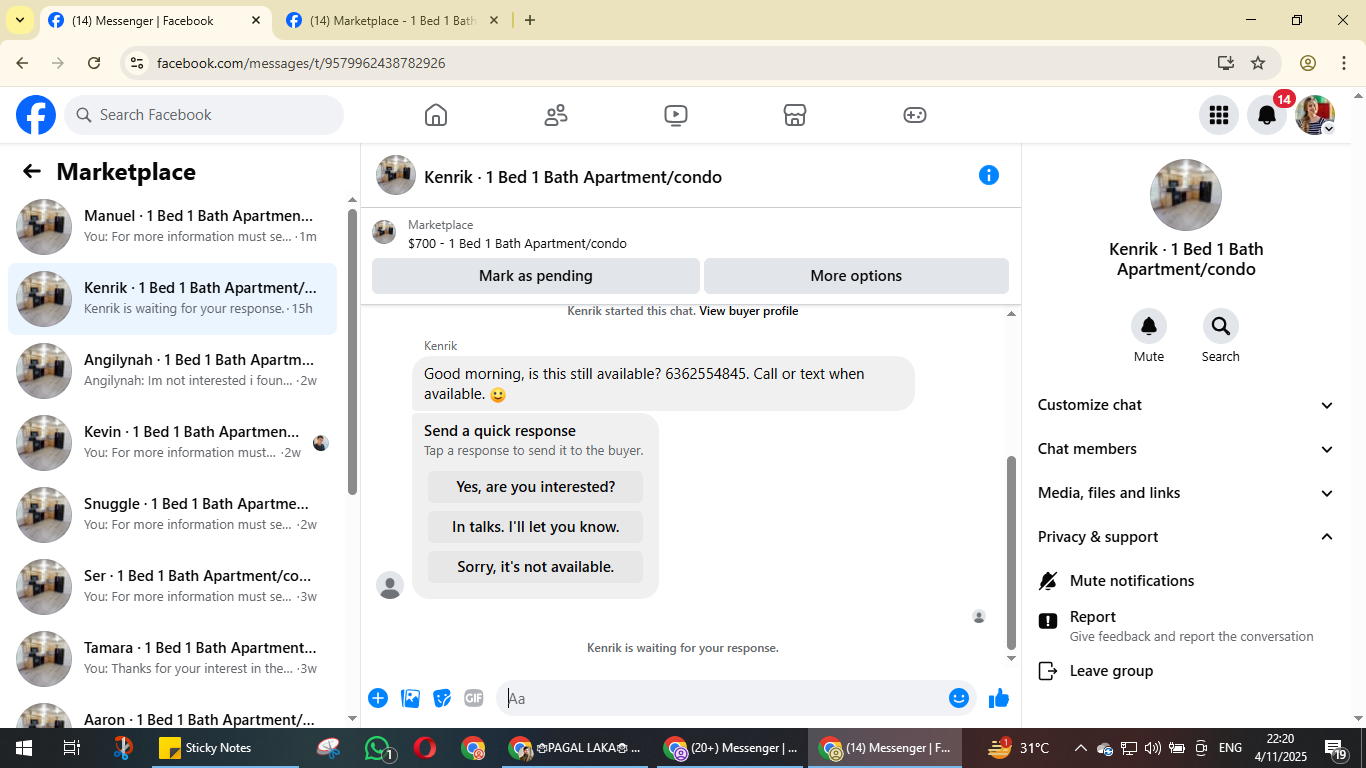Mute this chat with the bell icon
This screenshot has height=768, width=1366.
coord(1149,326)
